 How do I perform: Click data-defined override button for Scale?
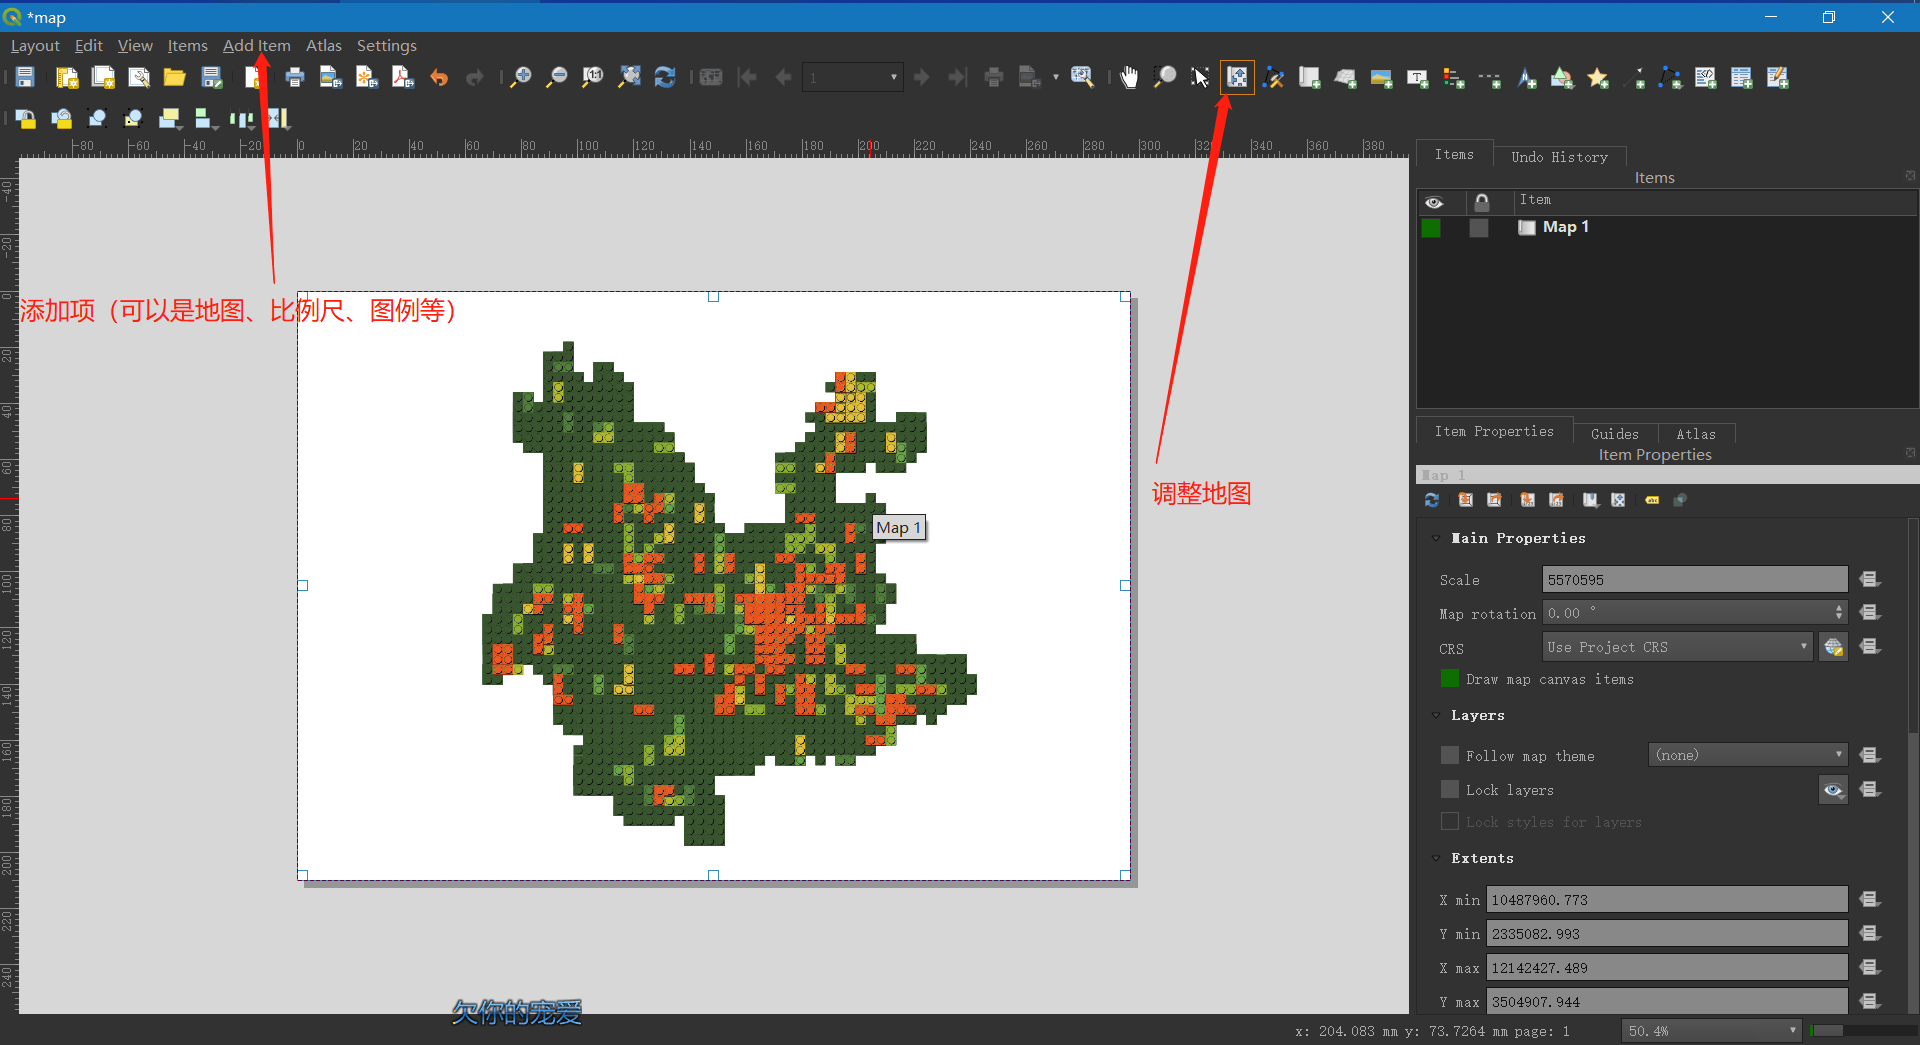(x=1870, y=579)
